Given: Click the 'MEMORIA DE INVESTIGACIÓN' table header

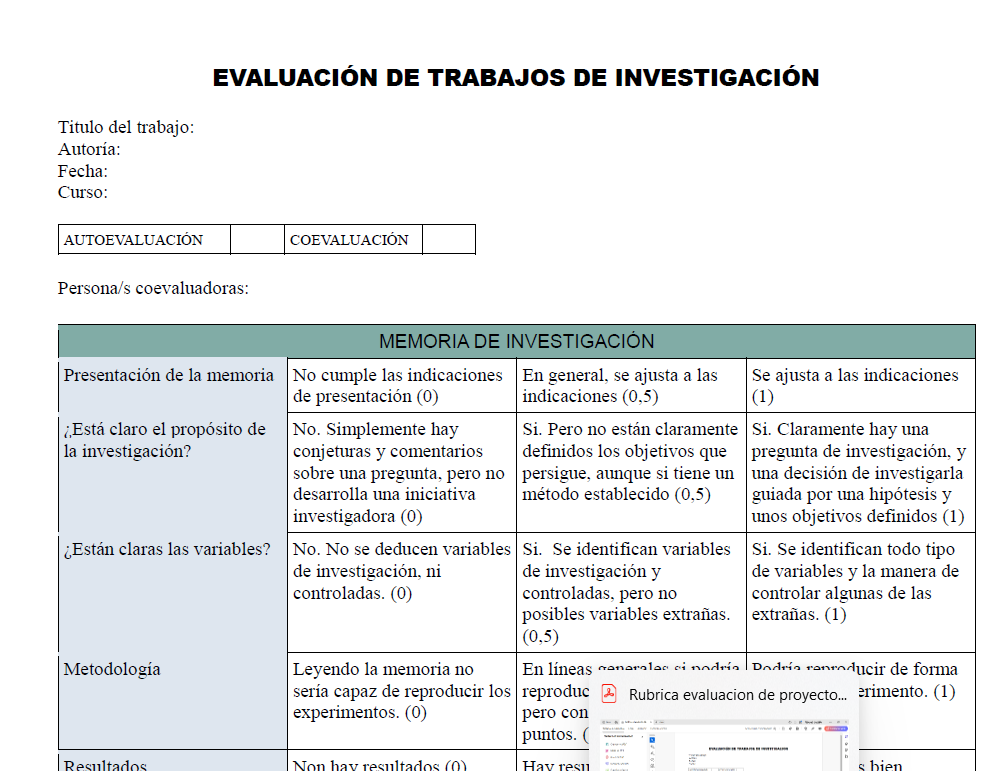Looking at the screenshot, I should pyautogui.click(x=516, y=341).
